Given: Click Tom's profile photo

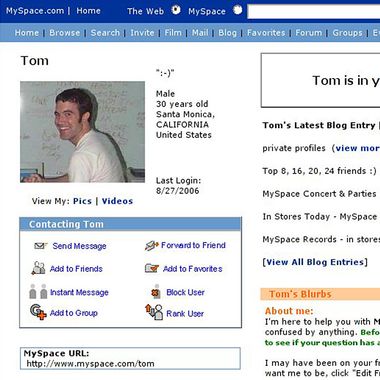Looking at the screenshot, I should click(82, 132).
